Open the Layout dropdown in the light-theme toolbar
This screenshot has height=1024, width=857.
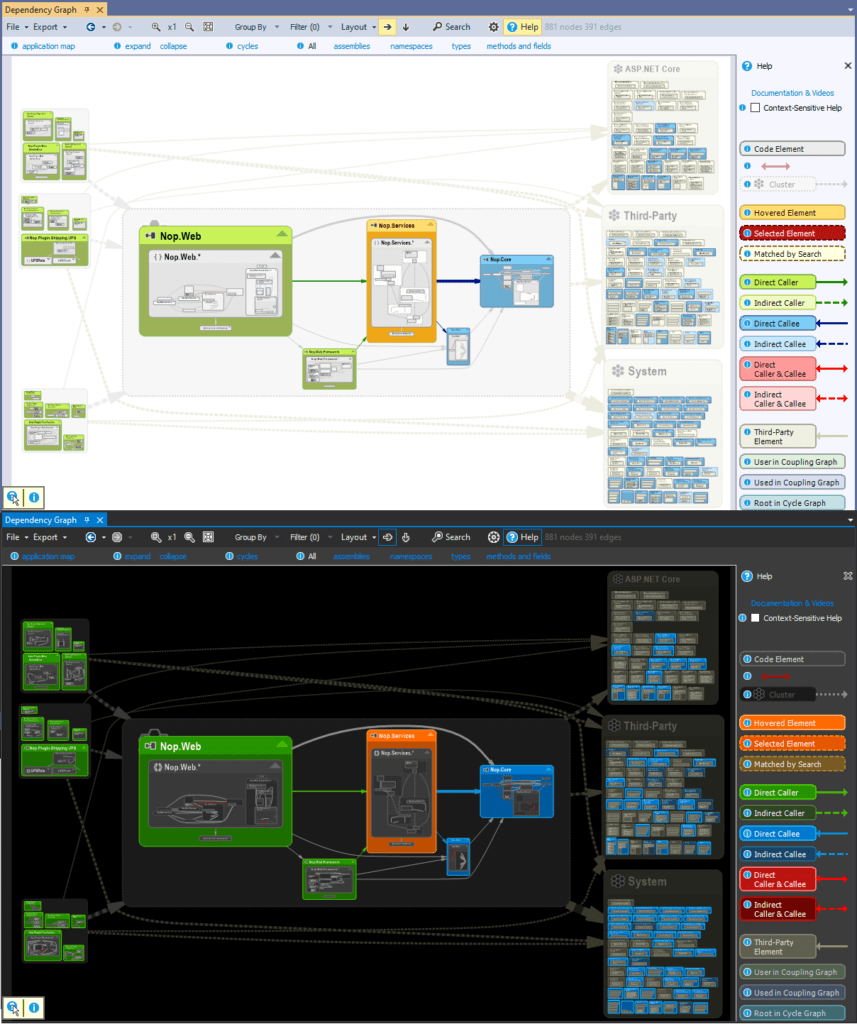(x=359, y=27)
